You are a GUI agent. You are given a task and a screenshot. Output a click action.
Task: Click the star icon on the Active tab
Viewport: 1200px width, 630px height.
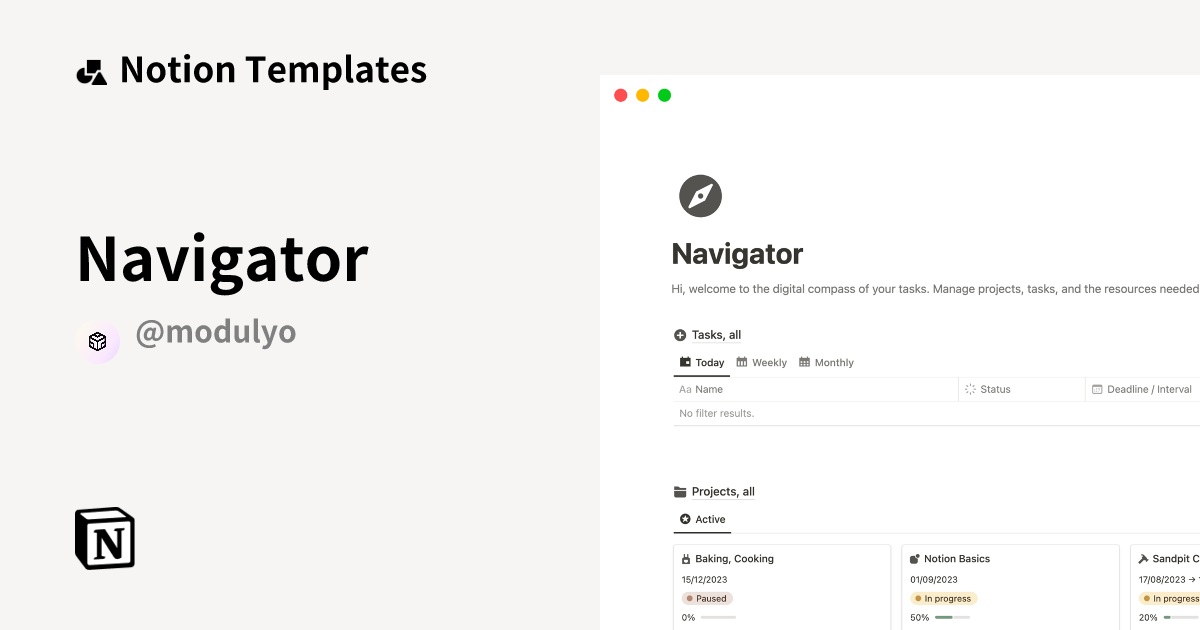(684, 519)
